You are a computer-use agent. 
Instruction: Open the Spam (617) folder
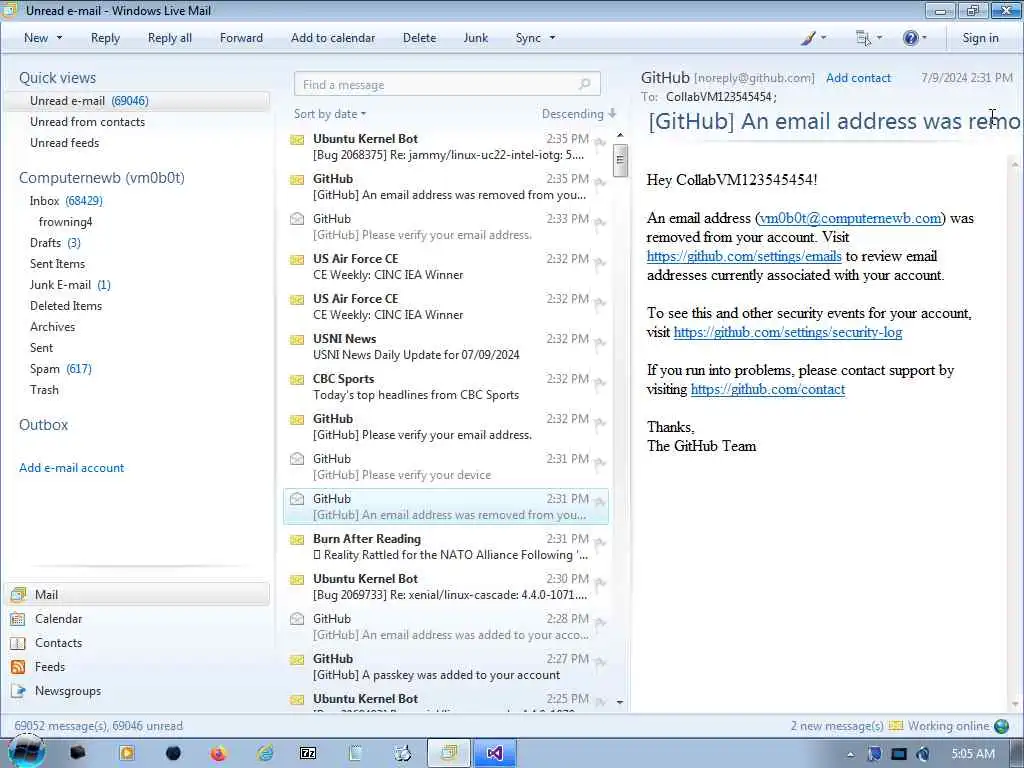point(60,368)
